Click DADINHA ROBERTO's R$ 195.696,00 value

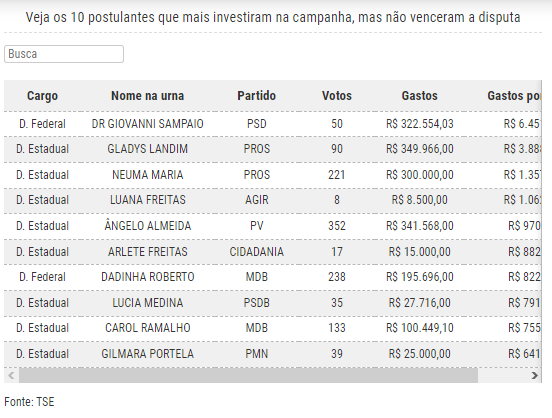tap(420, 277)
